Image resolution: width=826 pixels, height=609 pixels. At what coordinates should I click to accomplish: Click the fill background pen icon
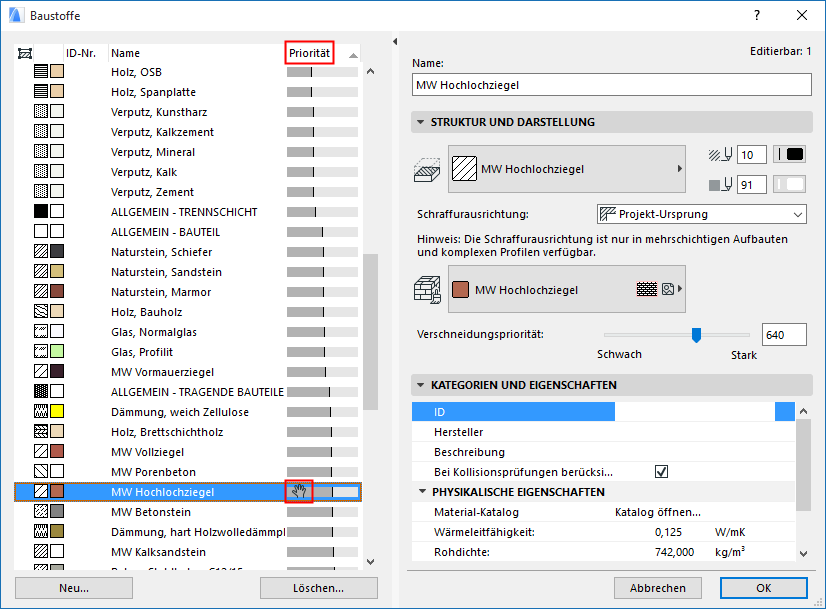click(x=721, y=184)
